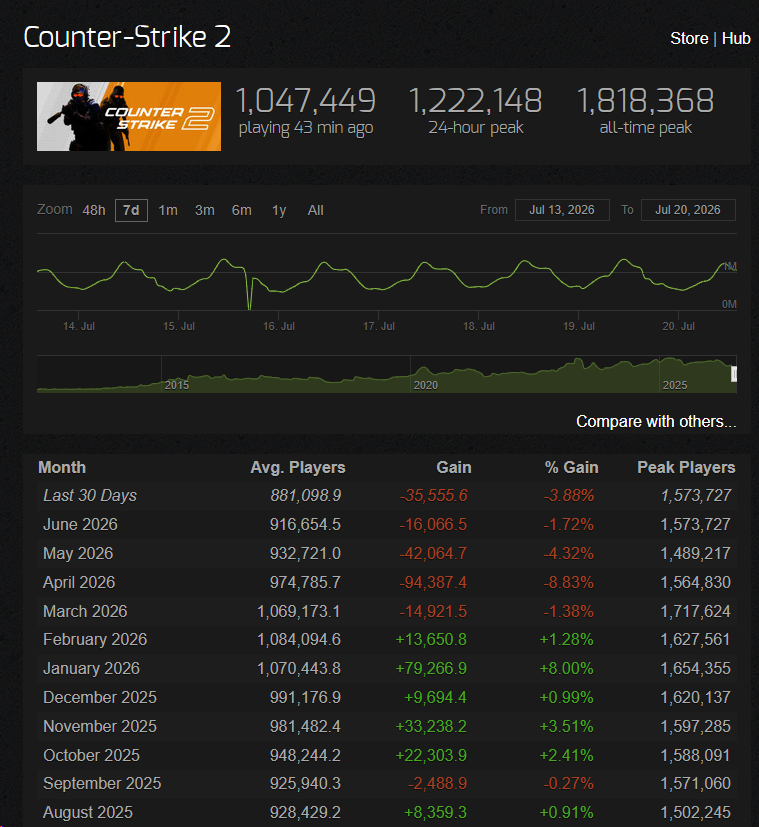
Task: Click the 1,084,094.6 average players value
Action: (299, 639)
